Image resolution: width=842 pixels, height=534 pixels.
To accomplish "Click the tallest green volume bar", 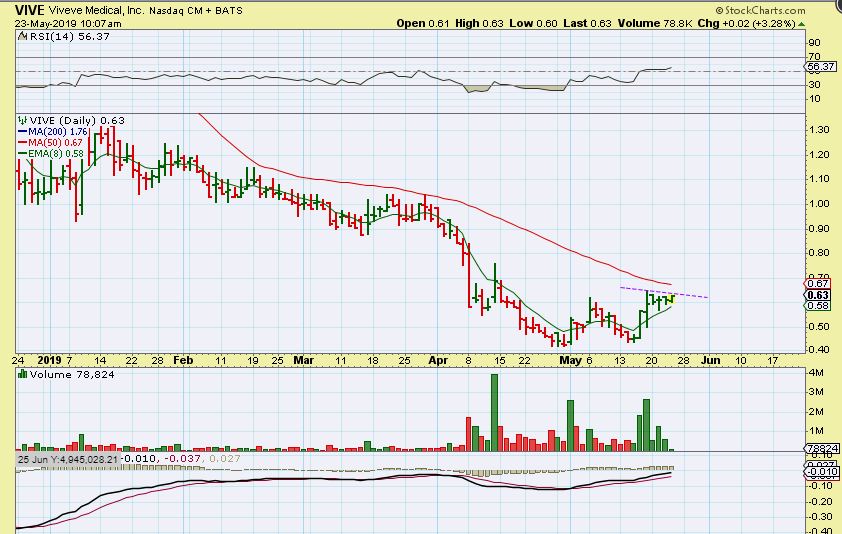I will pos(495,412).
